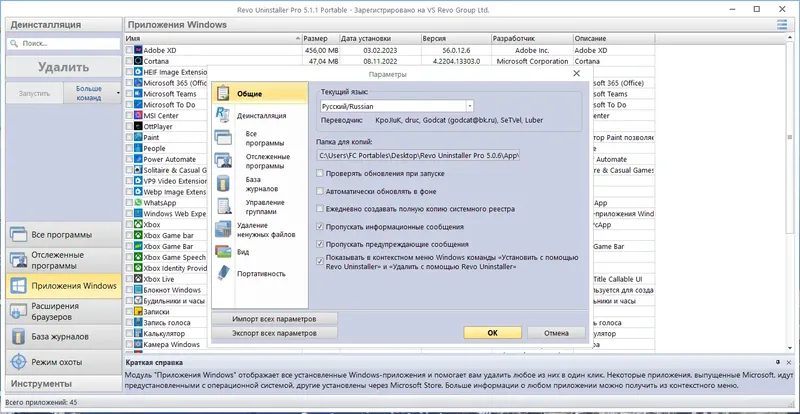Click the Калькулятор app icon

tap(138, 334)
